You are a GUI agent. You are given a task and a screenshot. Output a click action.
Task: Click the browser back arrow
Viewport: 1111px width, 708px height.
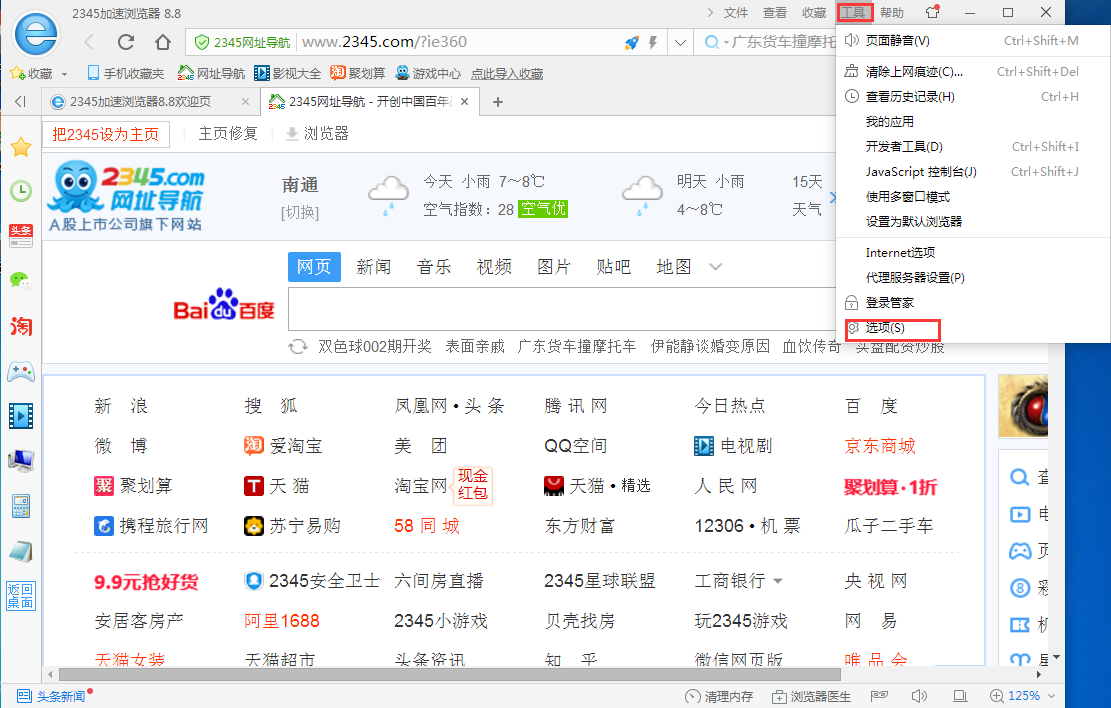(x=89, y=43)
